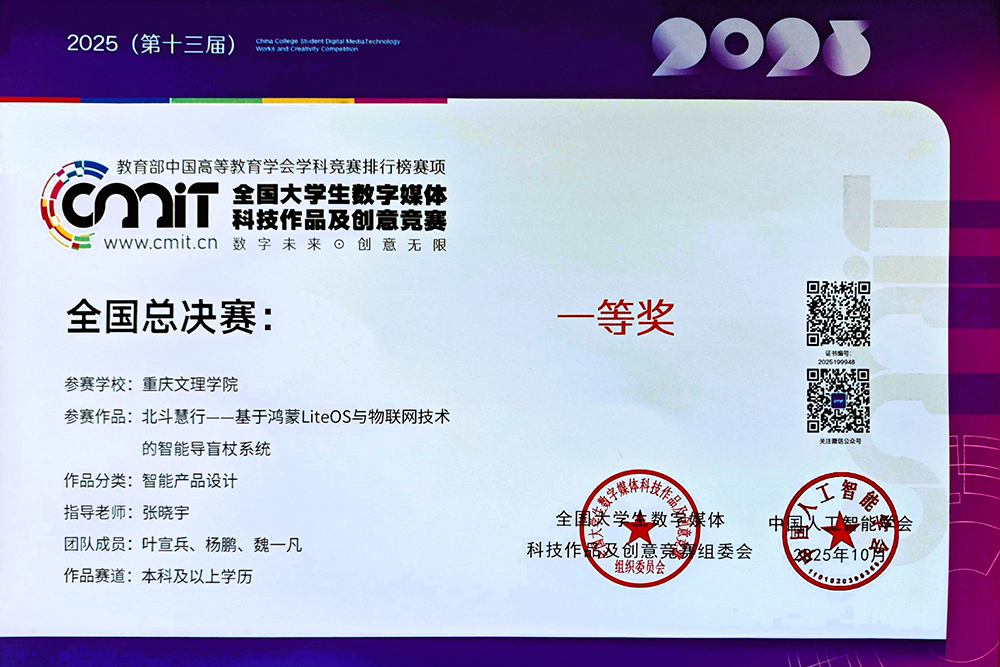Click the large 2025 graphic in header
1000x667 pixels.
pyautogui.click(x=760, y=48)
